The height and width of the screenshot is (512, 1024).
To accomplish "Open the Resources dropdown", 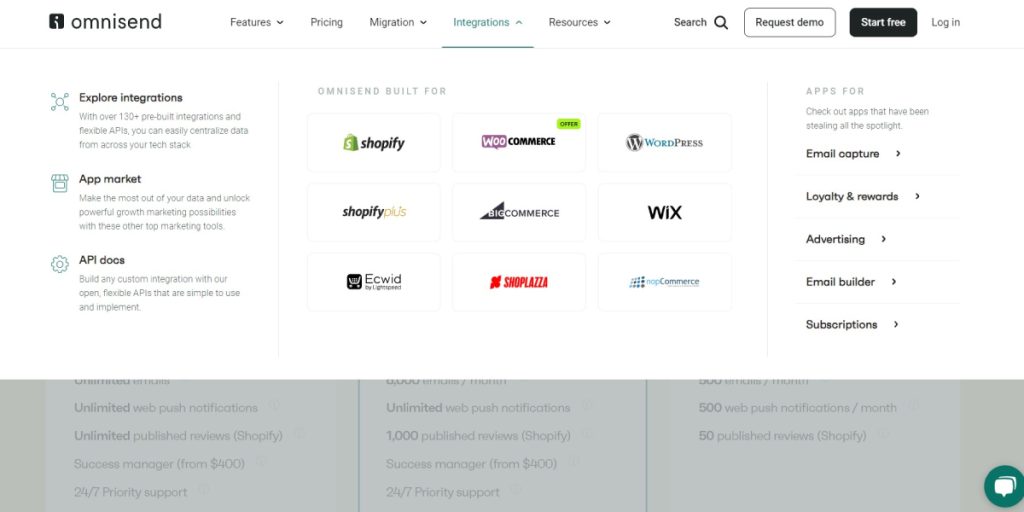I will (579, 22).
